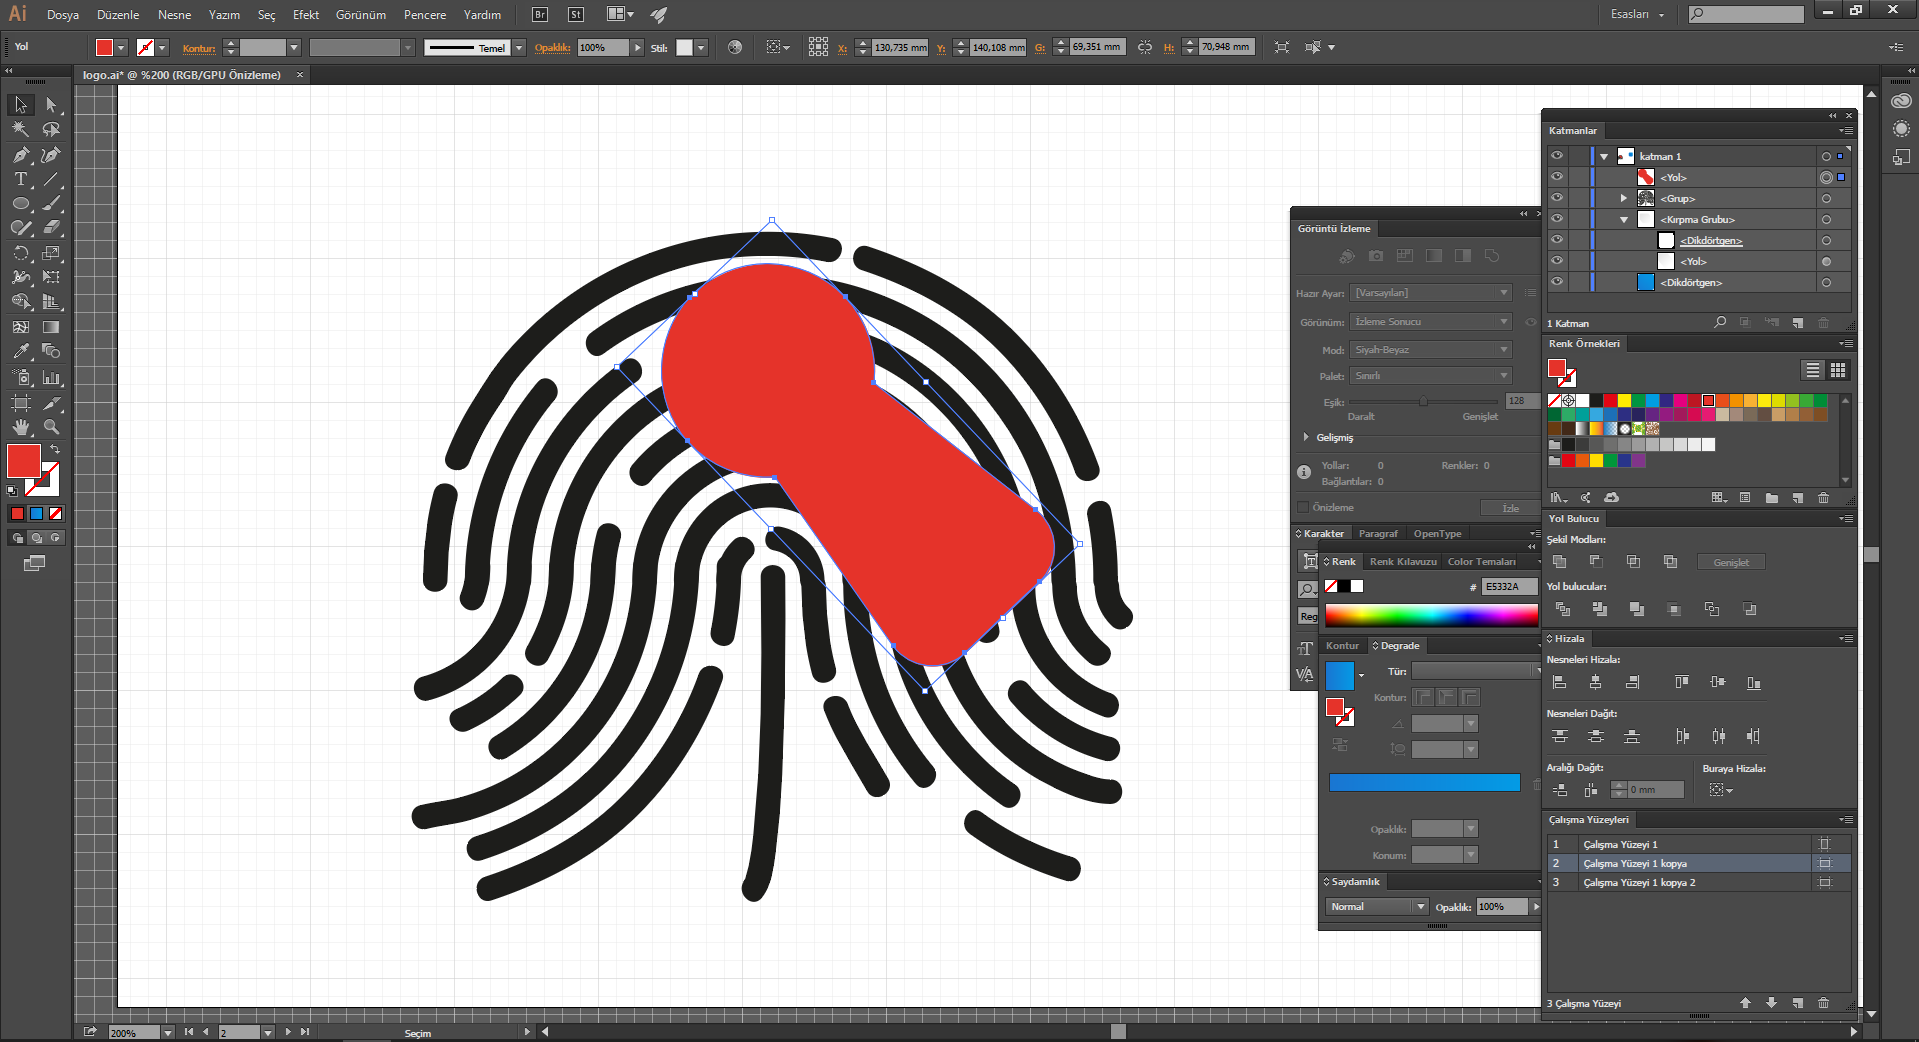The height and width of the screenshot is (1042, 1919).
Task: Open the Nesne menu
Action: point(174,15)
